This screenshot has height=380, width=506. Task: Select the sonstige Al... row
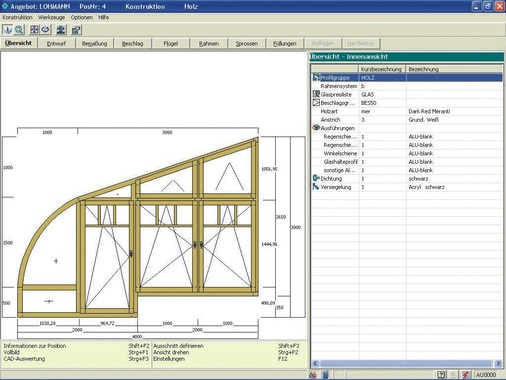[x=407, y=170]
